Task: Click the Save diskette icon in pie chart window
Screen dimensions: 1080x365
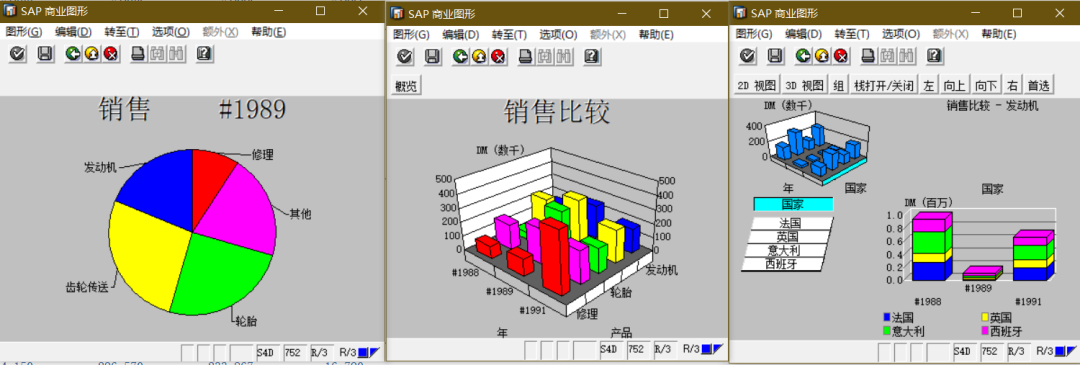Action: click(45, 54)
